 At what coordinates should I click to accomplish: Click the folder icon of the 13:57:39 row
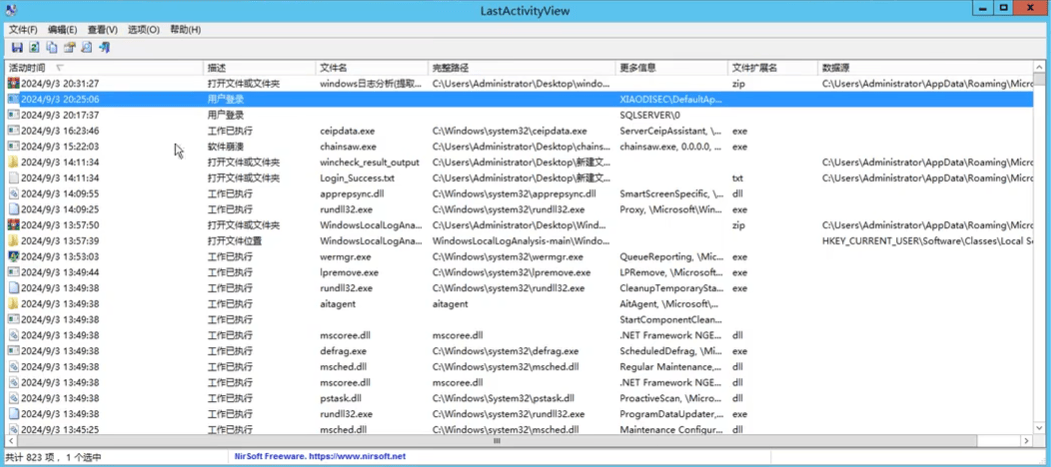coord(13,241)
